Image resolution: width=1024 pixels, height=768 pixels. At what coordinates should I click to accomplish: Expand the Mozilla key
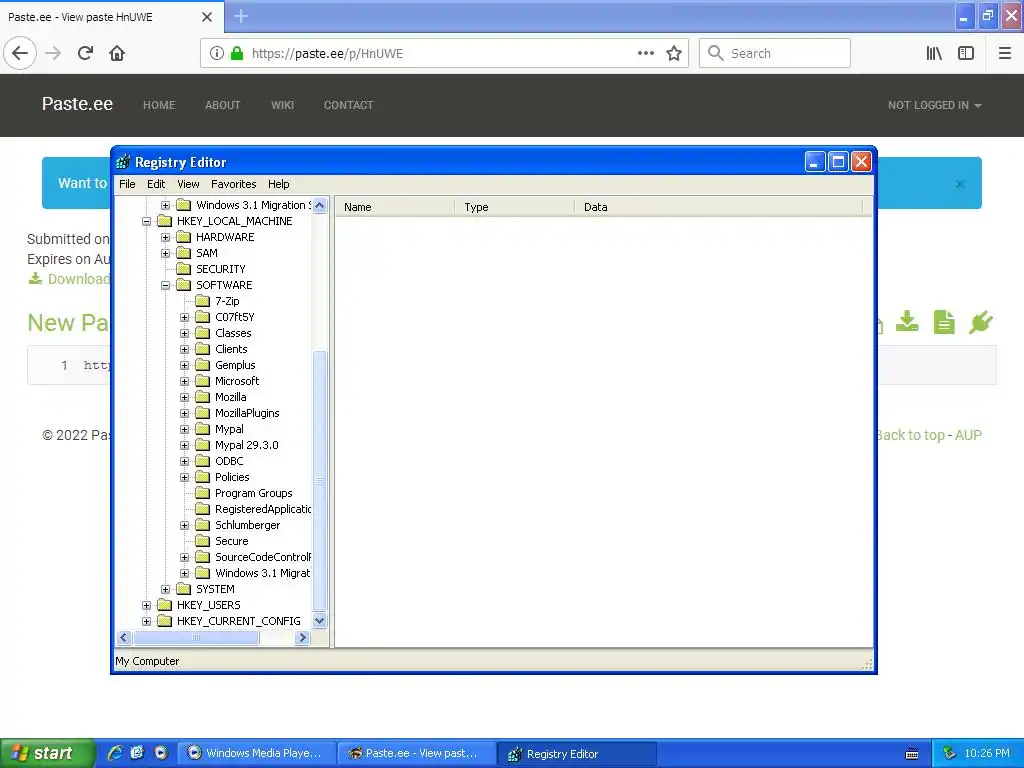pos(184,397)
